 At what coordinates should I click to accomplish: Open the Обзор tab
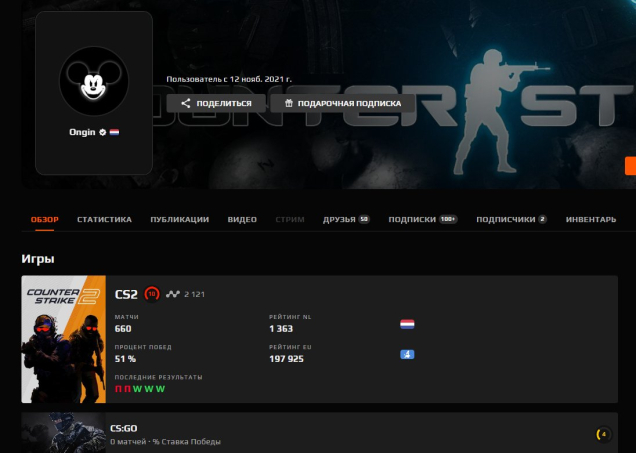coord(45,219)
